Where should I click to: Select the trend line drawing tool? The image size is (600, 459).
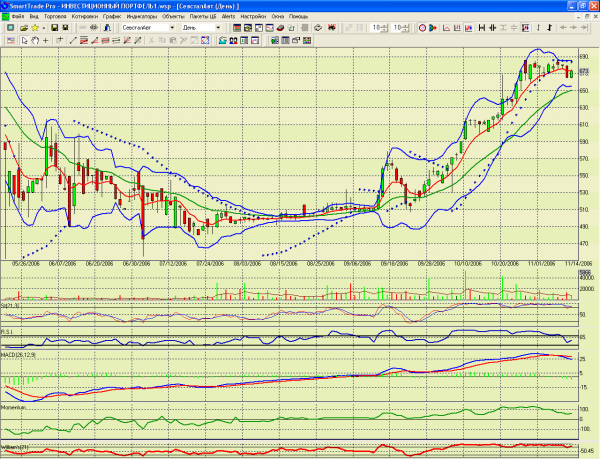click(x=73, y=40)
